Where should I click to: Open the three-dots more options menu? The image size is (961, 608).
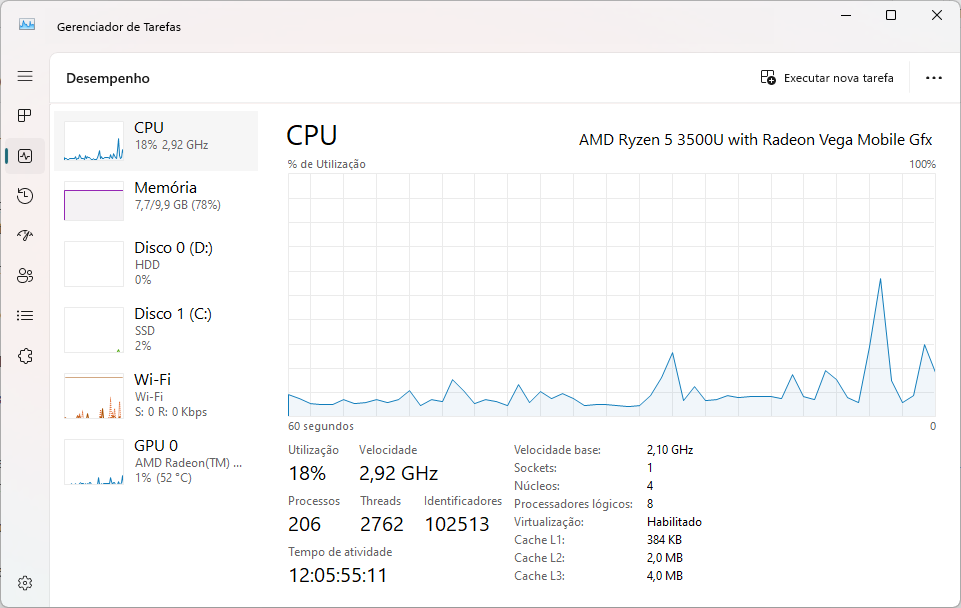tap(933, 78)
